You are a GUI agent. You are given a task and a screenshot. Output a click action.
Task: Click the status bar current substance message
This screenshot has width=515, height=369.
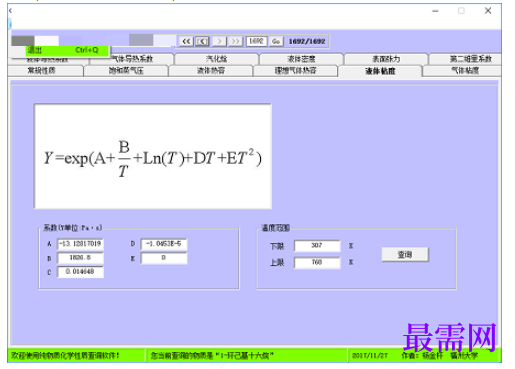(x=212, y=356)
